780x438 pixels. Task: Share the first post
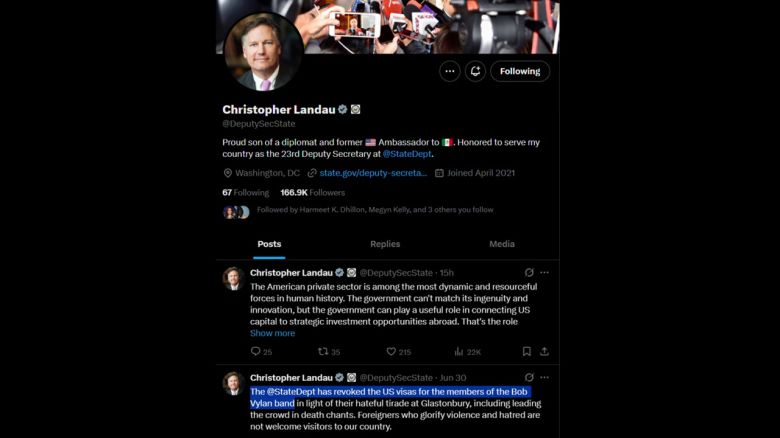(544, 352)
